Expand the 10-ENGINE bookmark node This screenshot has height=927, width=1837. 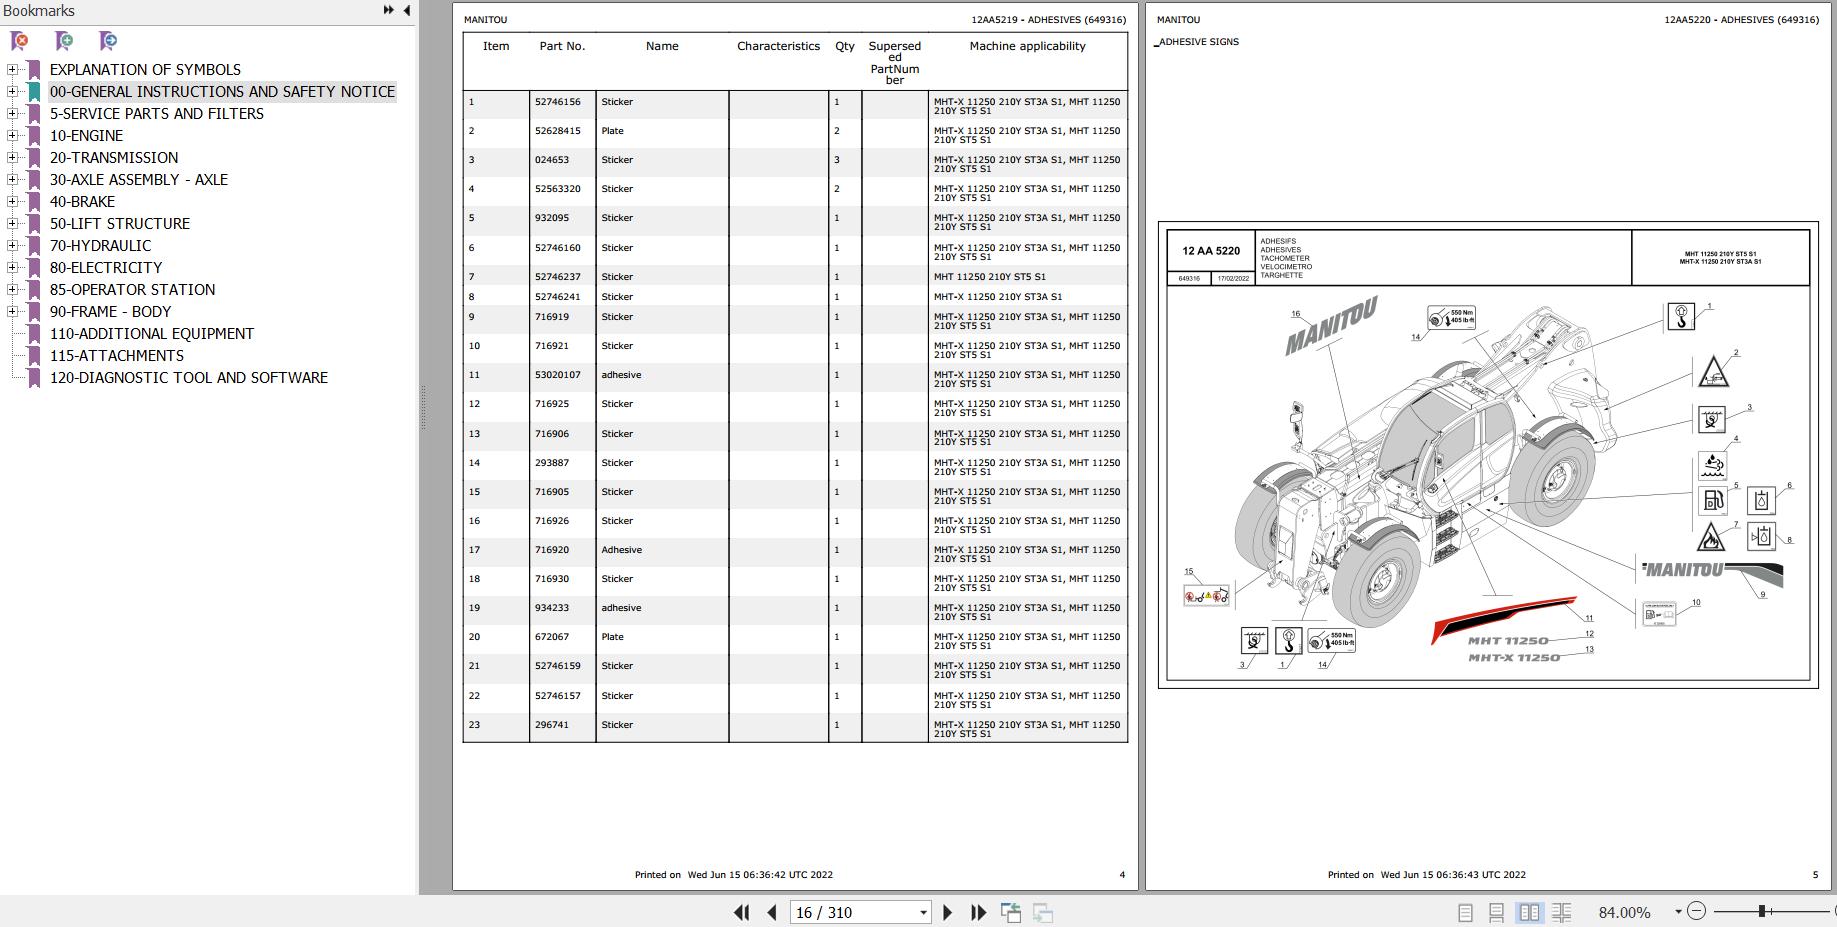[x=12, y=136]
